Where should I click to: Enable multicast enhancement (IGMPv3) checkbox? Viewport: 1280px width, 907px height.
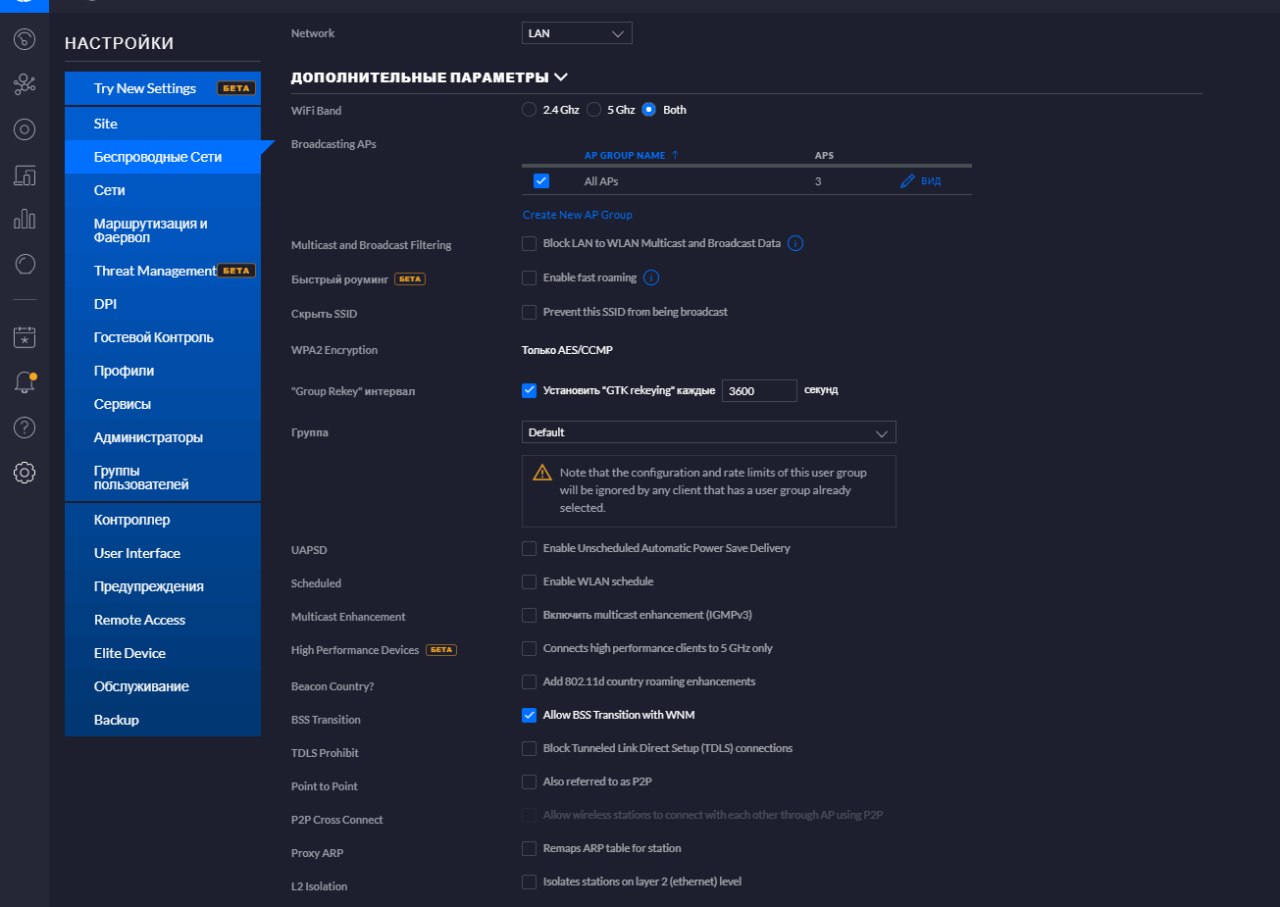[529, 615]
